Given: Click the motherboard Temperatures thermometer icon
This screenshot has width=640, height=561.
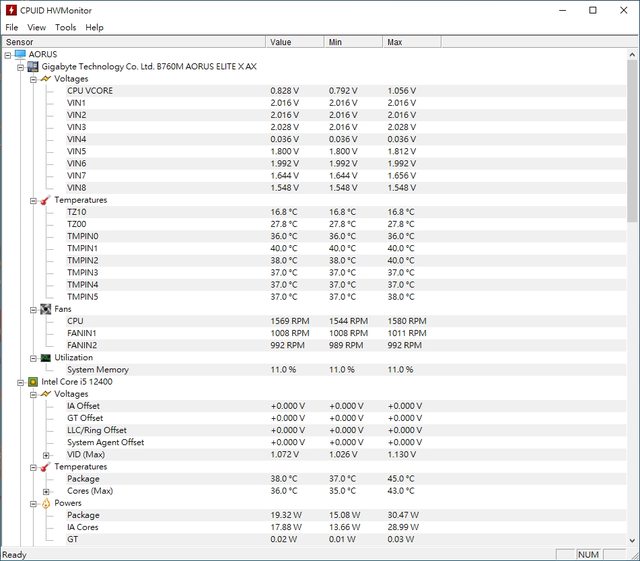Looking at the screenshot, I should point(45,200).
